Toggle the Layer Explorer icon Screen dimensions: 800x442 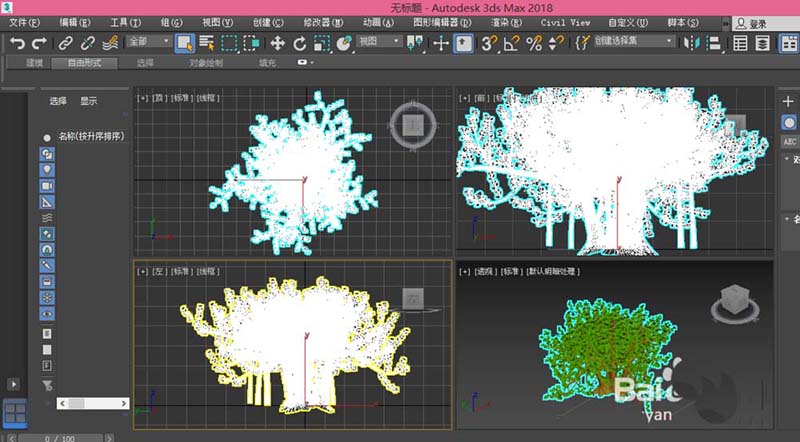[762, 43]
